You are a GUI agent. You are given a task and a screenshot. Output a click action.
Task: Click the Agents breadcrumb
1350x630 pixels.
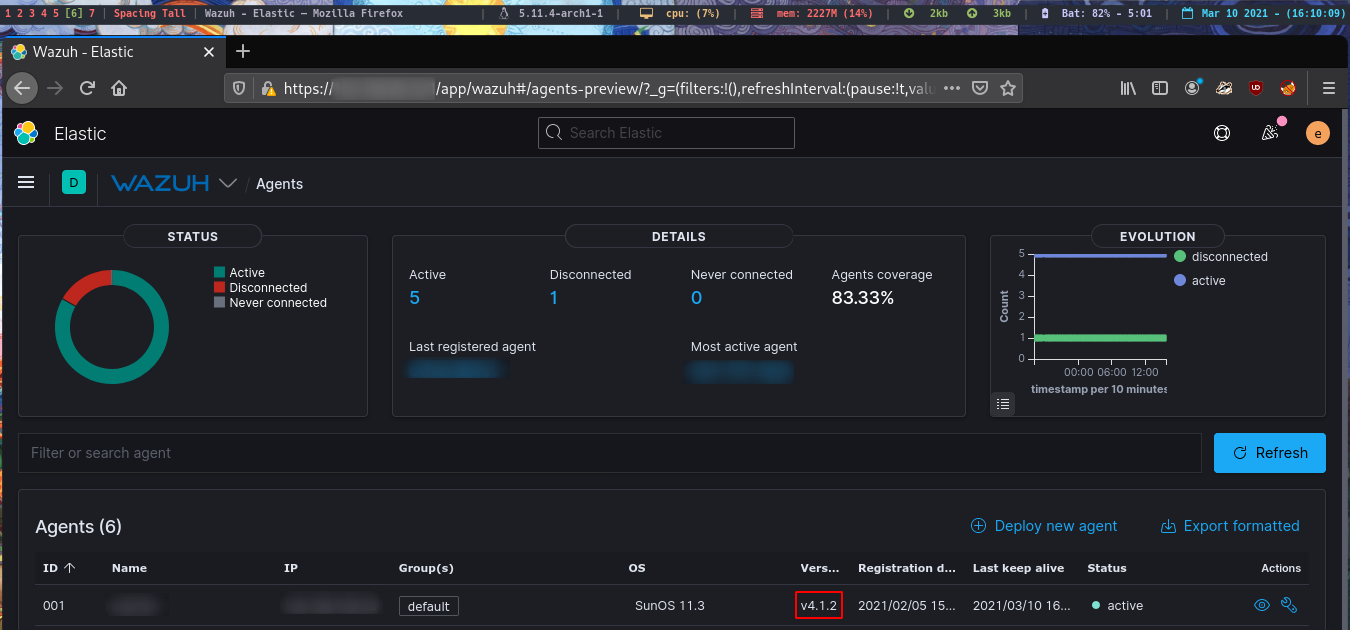tap(279, 184)
